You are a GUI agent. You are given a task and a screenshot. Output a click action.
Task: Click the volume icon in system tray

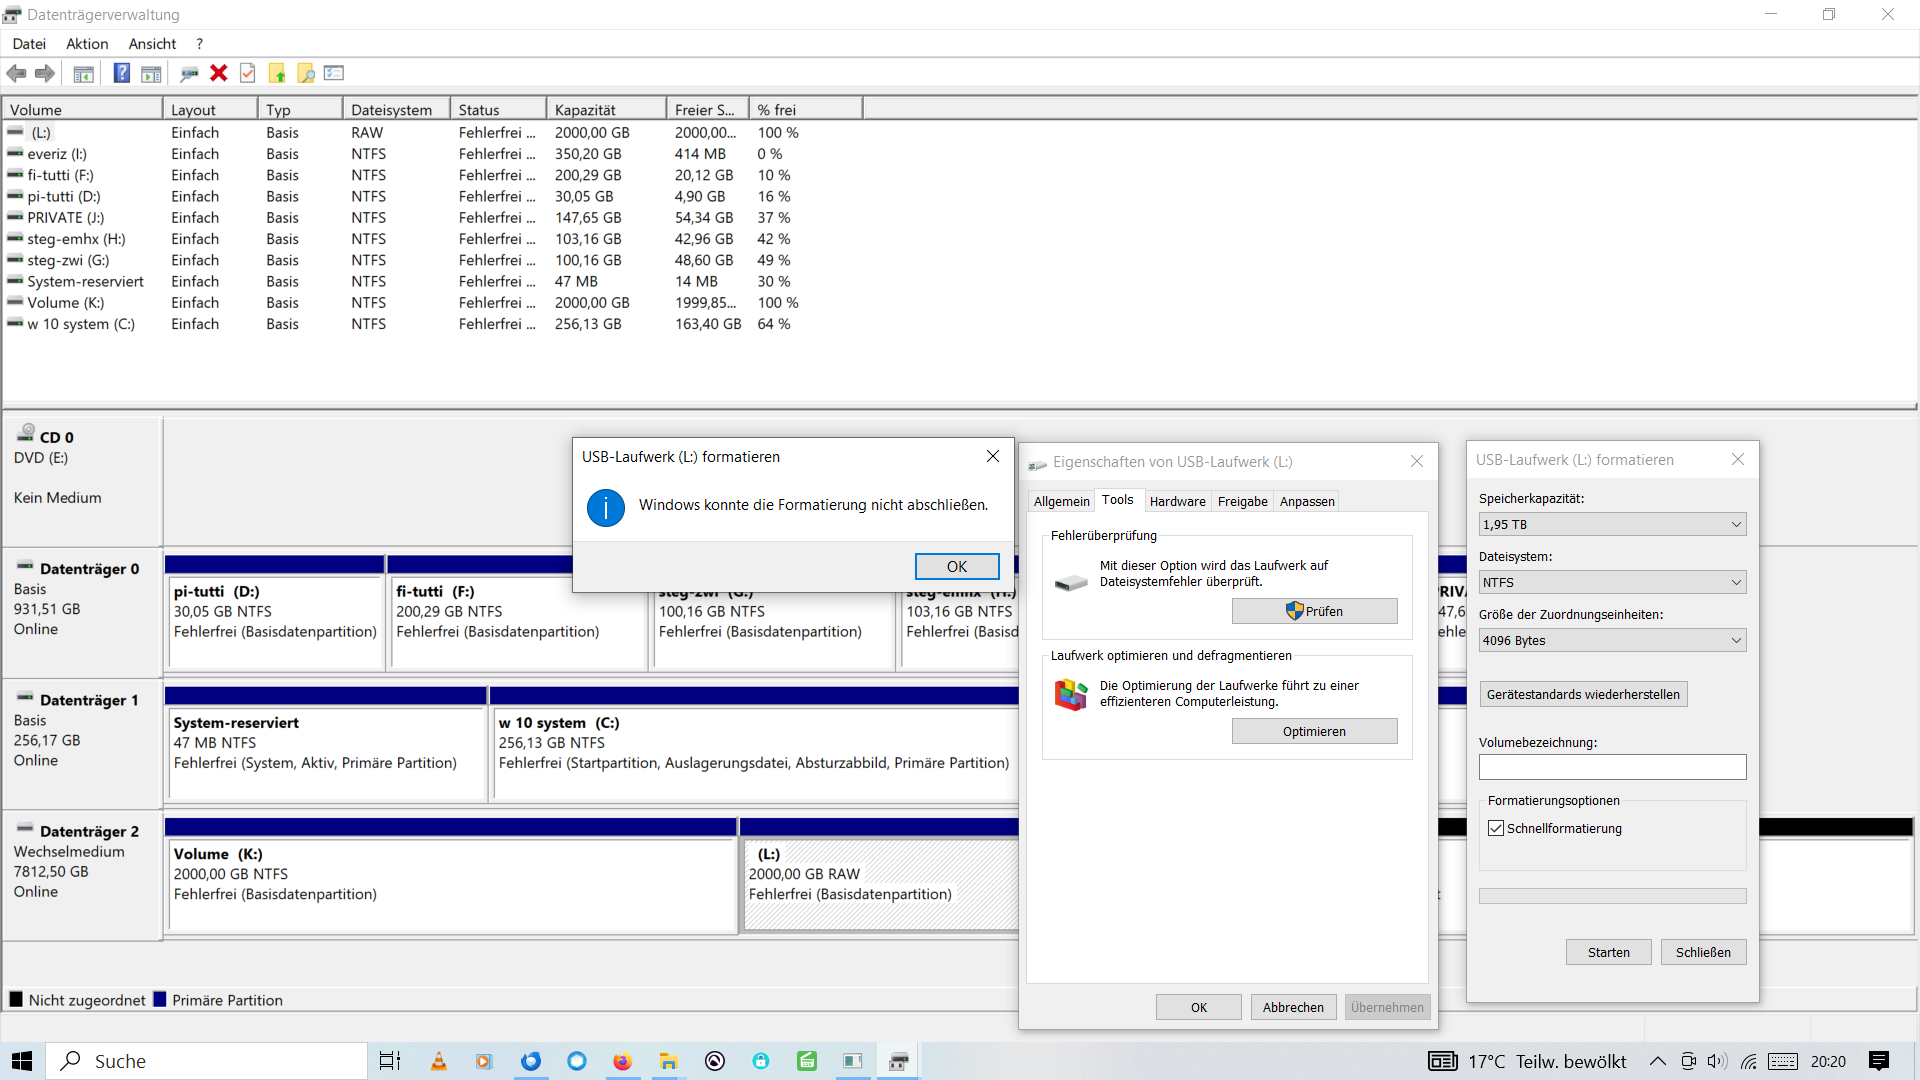tap(1718, 1061)
